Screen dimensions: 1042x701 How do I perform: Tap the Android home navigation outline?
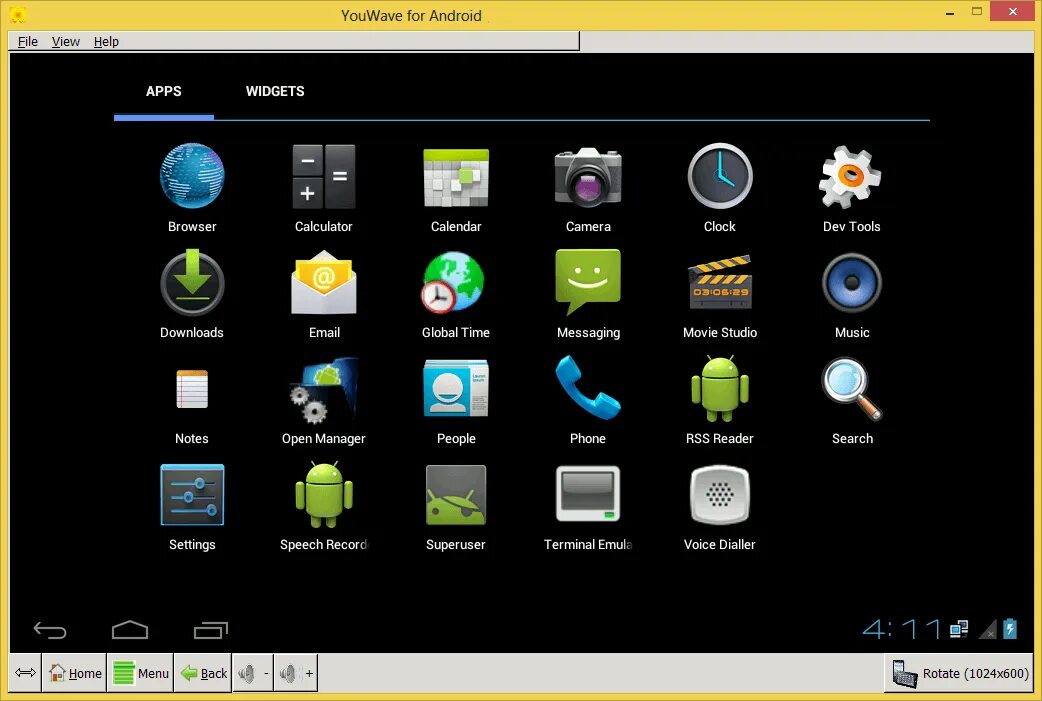(x=130, y=629)
